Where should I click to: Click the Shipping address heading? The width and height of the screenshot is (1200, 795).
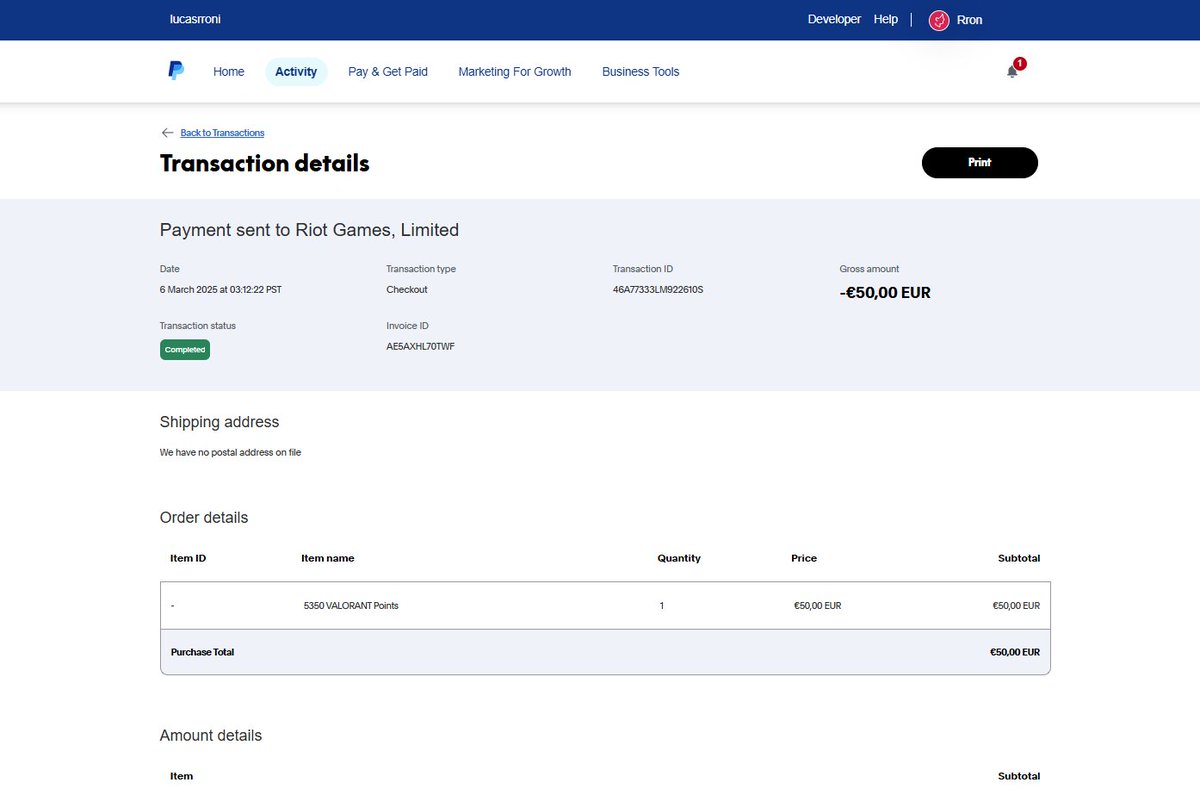(220, 422)
